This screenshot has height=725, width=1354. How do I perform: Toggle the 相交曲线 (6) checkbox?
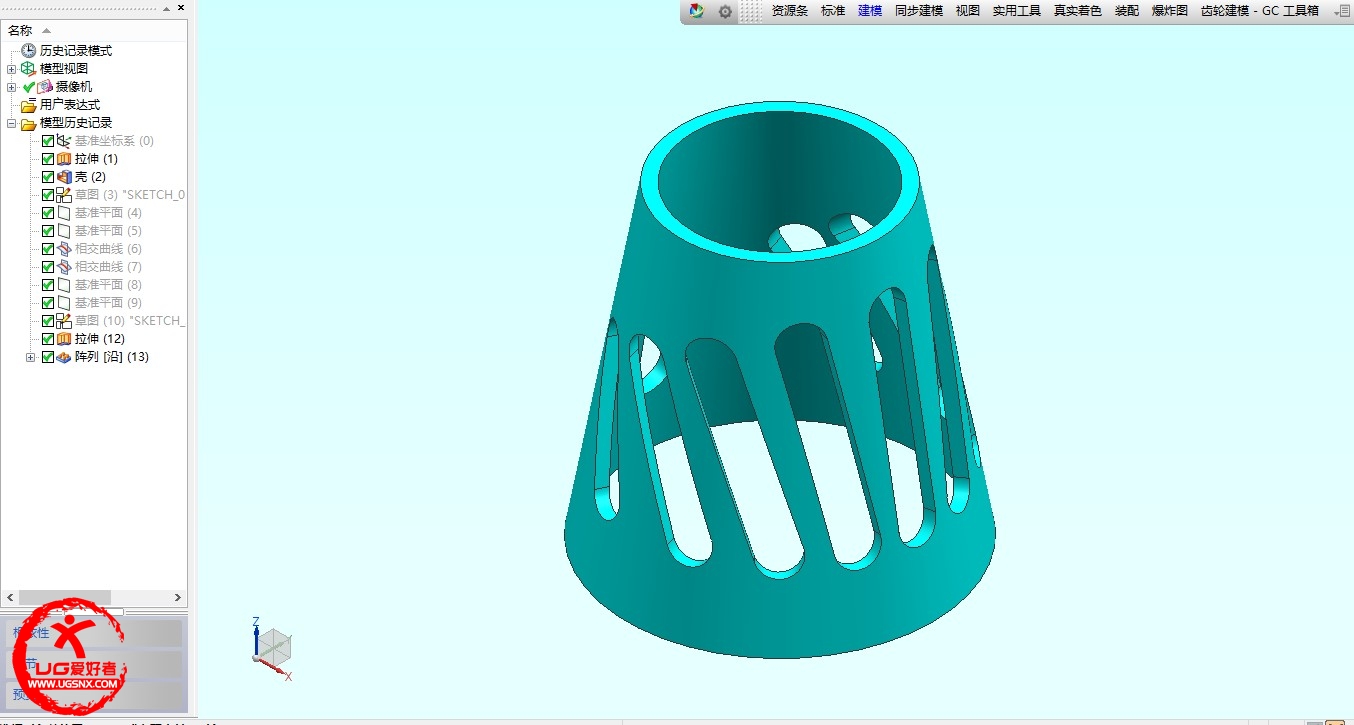click(x=48, y=249)
